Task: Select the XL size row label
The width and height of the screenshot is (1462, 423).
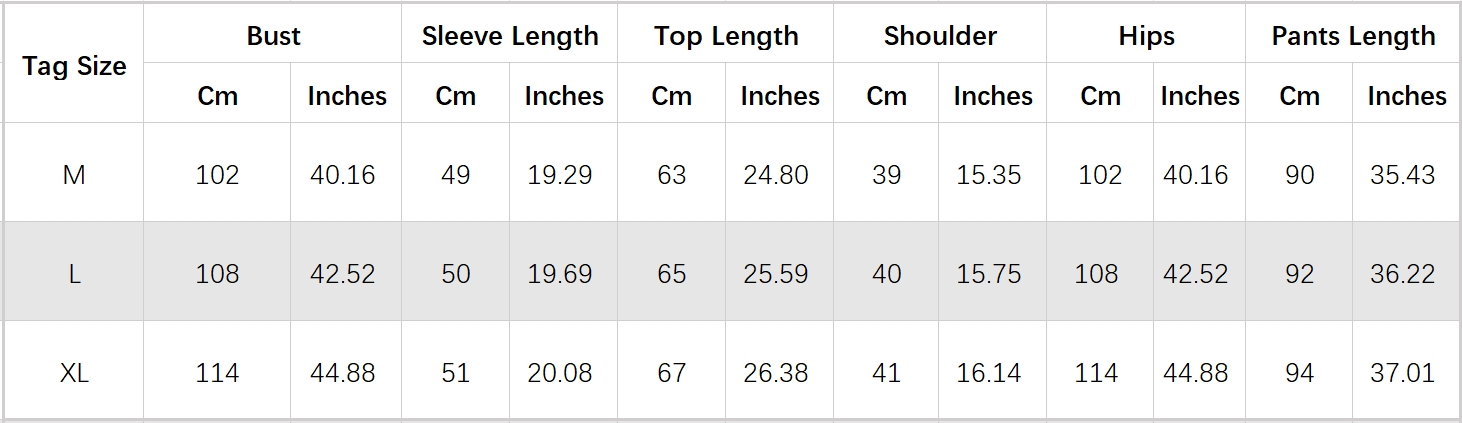Action: 74,373
